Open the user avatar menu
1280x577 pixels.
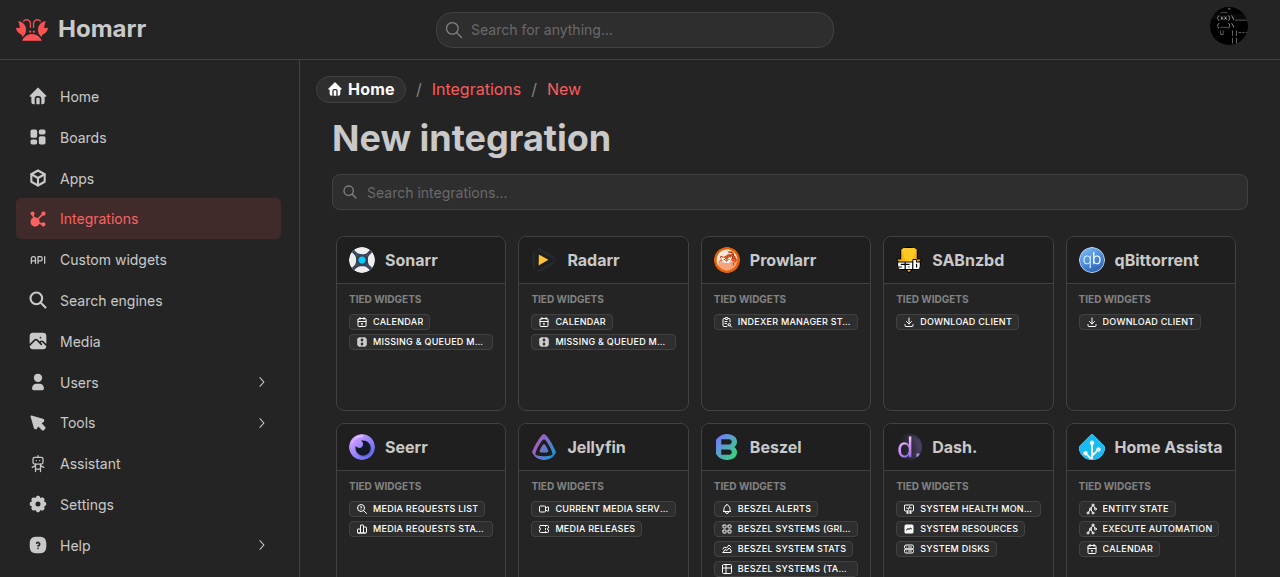point(1229,26)
